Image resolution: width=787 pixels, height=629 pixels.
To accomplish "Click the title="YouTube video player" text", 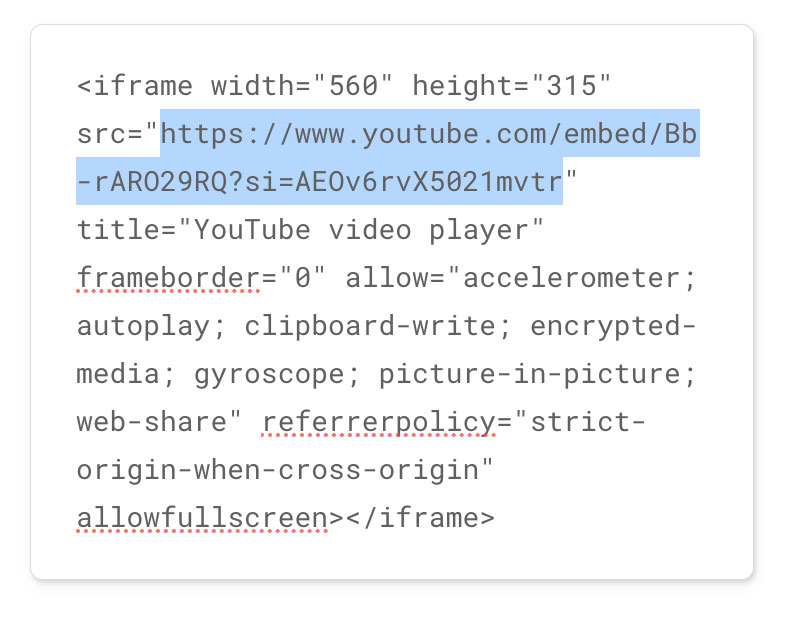I will pyautogui.click(x=310, y=230).
